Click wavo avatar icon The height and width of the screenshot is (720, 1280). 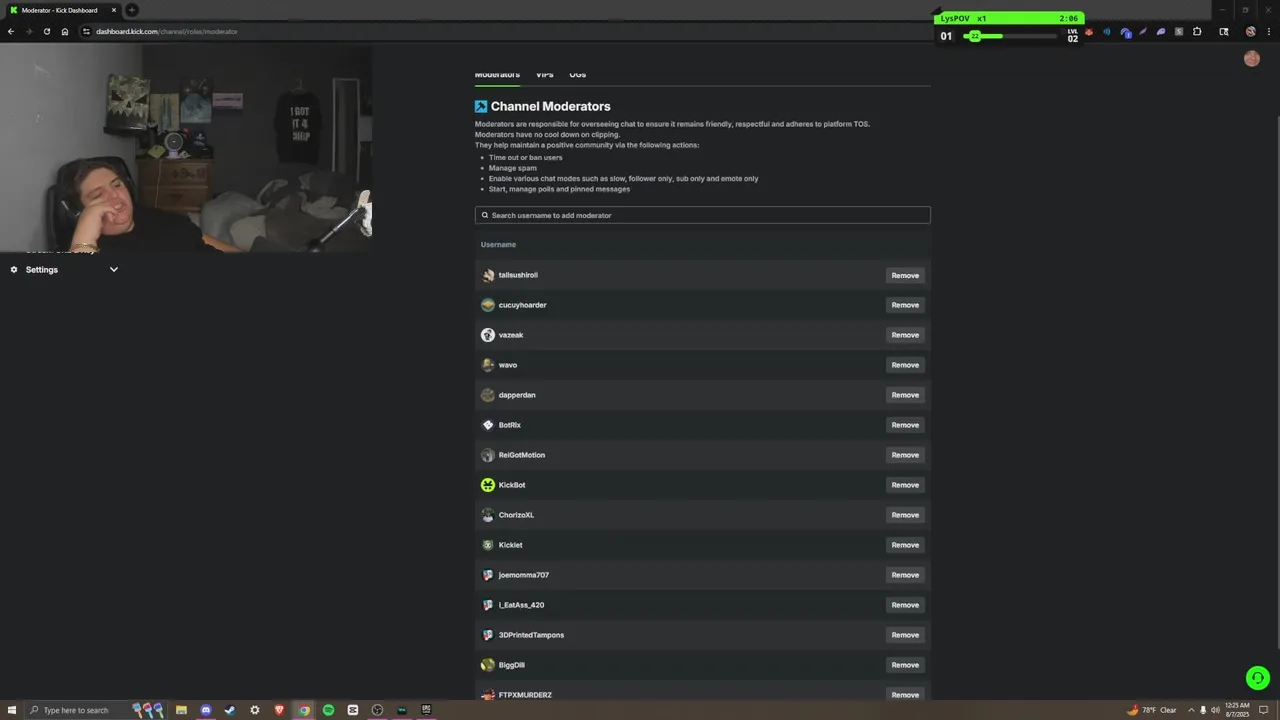click(x=488, y=365)
